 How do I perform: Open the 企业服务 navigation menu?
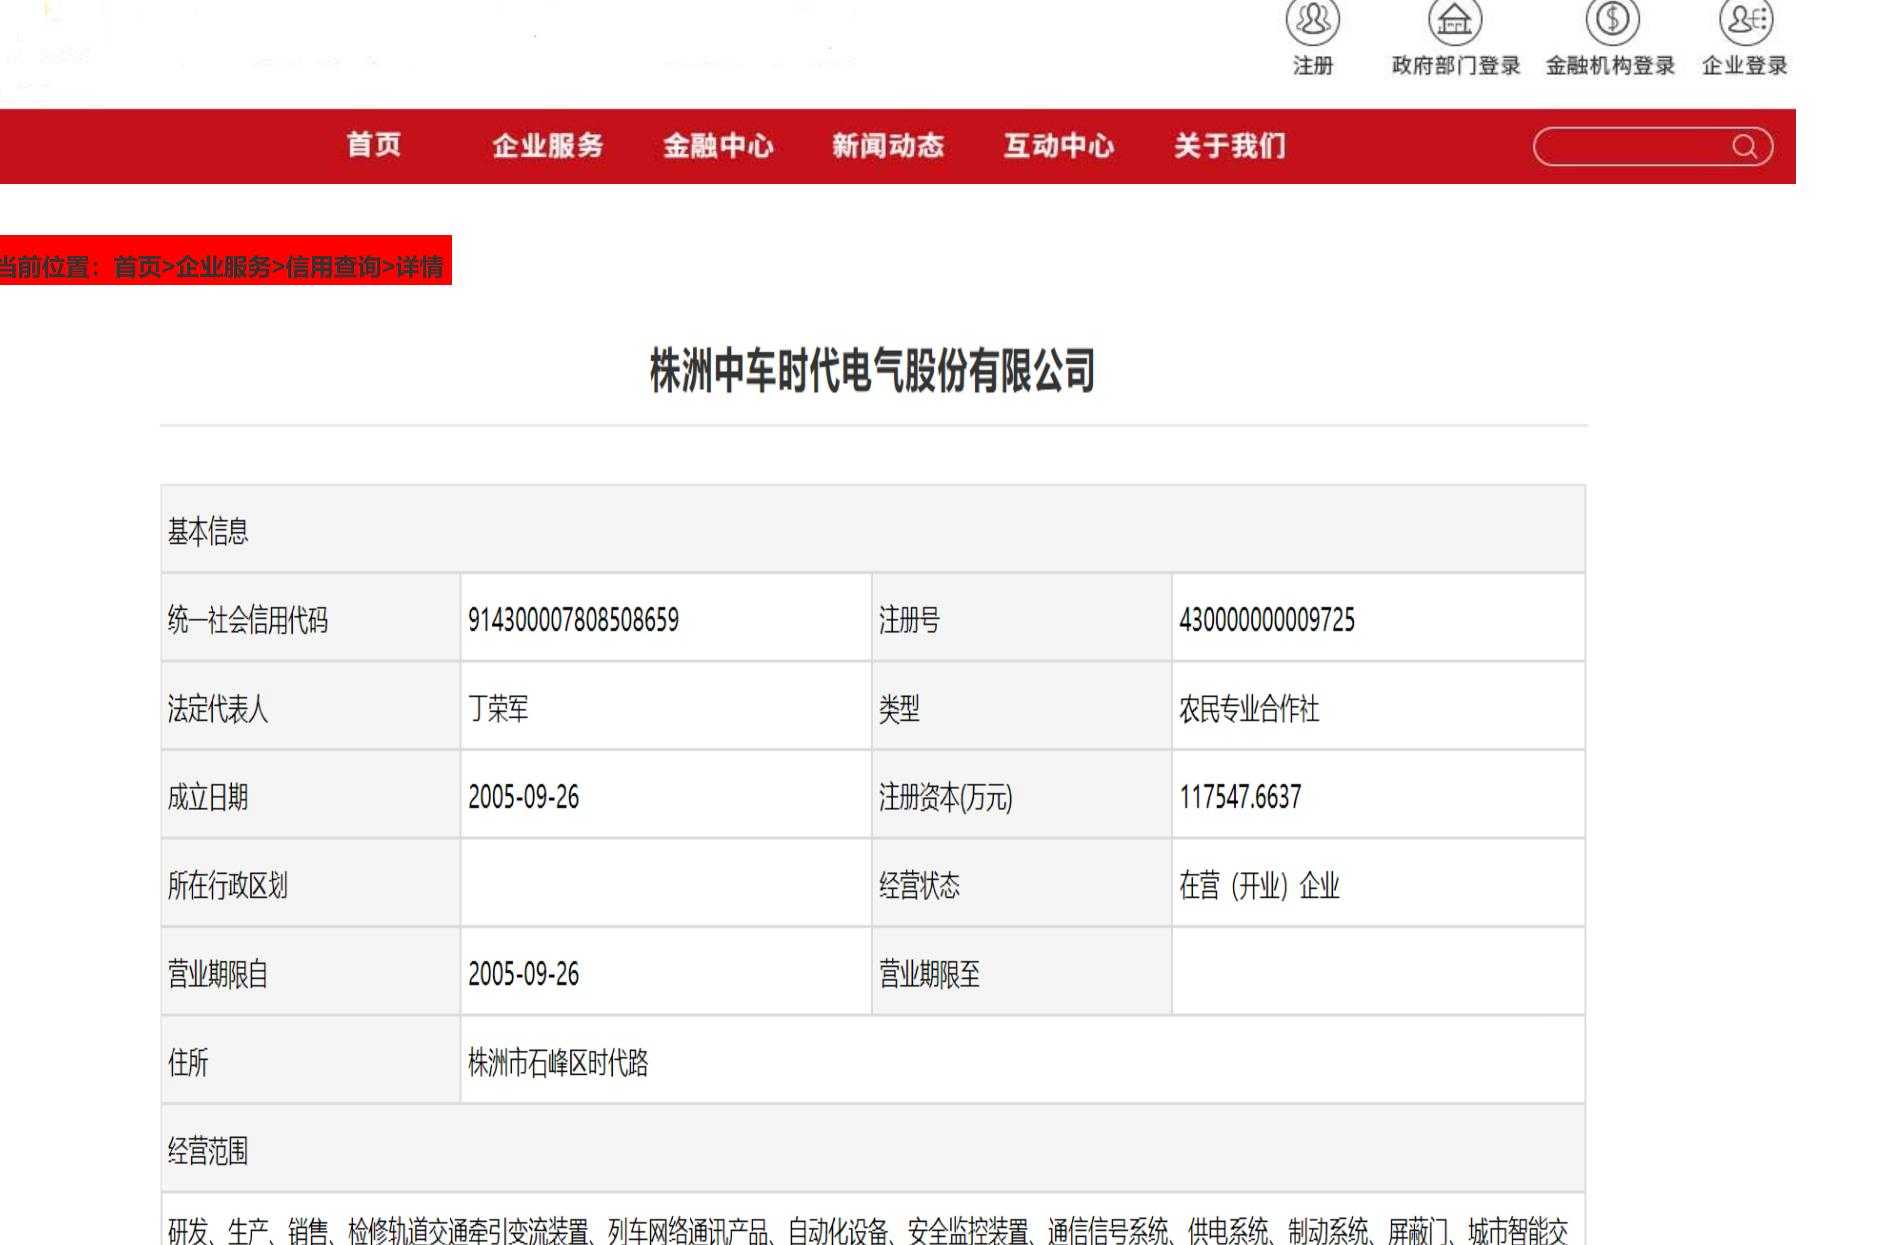[549, 146]
